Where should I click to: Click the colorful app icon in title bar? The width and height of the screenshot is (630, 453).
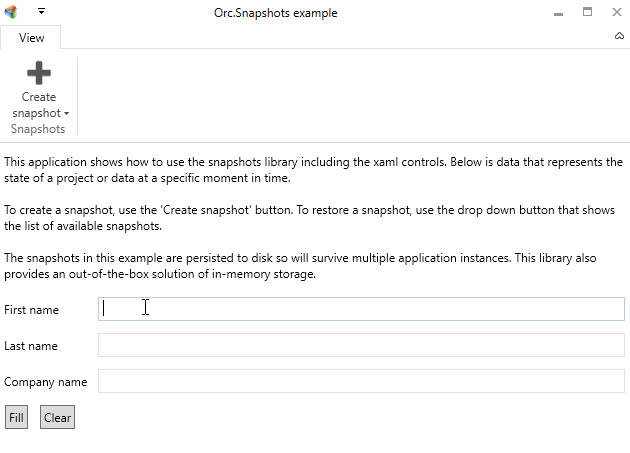pyautogui.click(x=11, y=12)
